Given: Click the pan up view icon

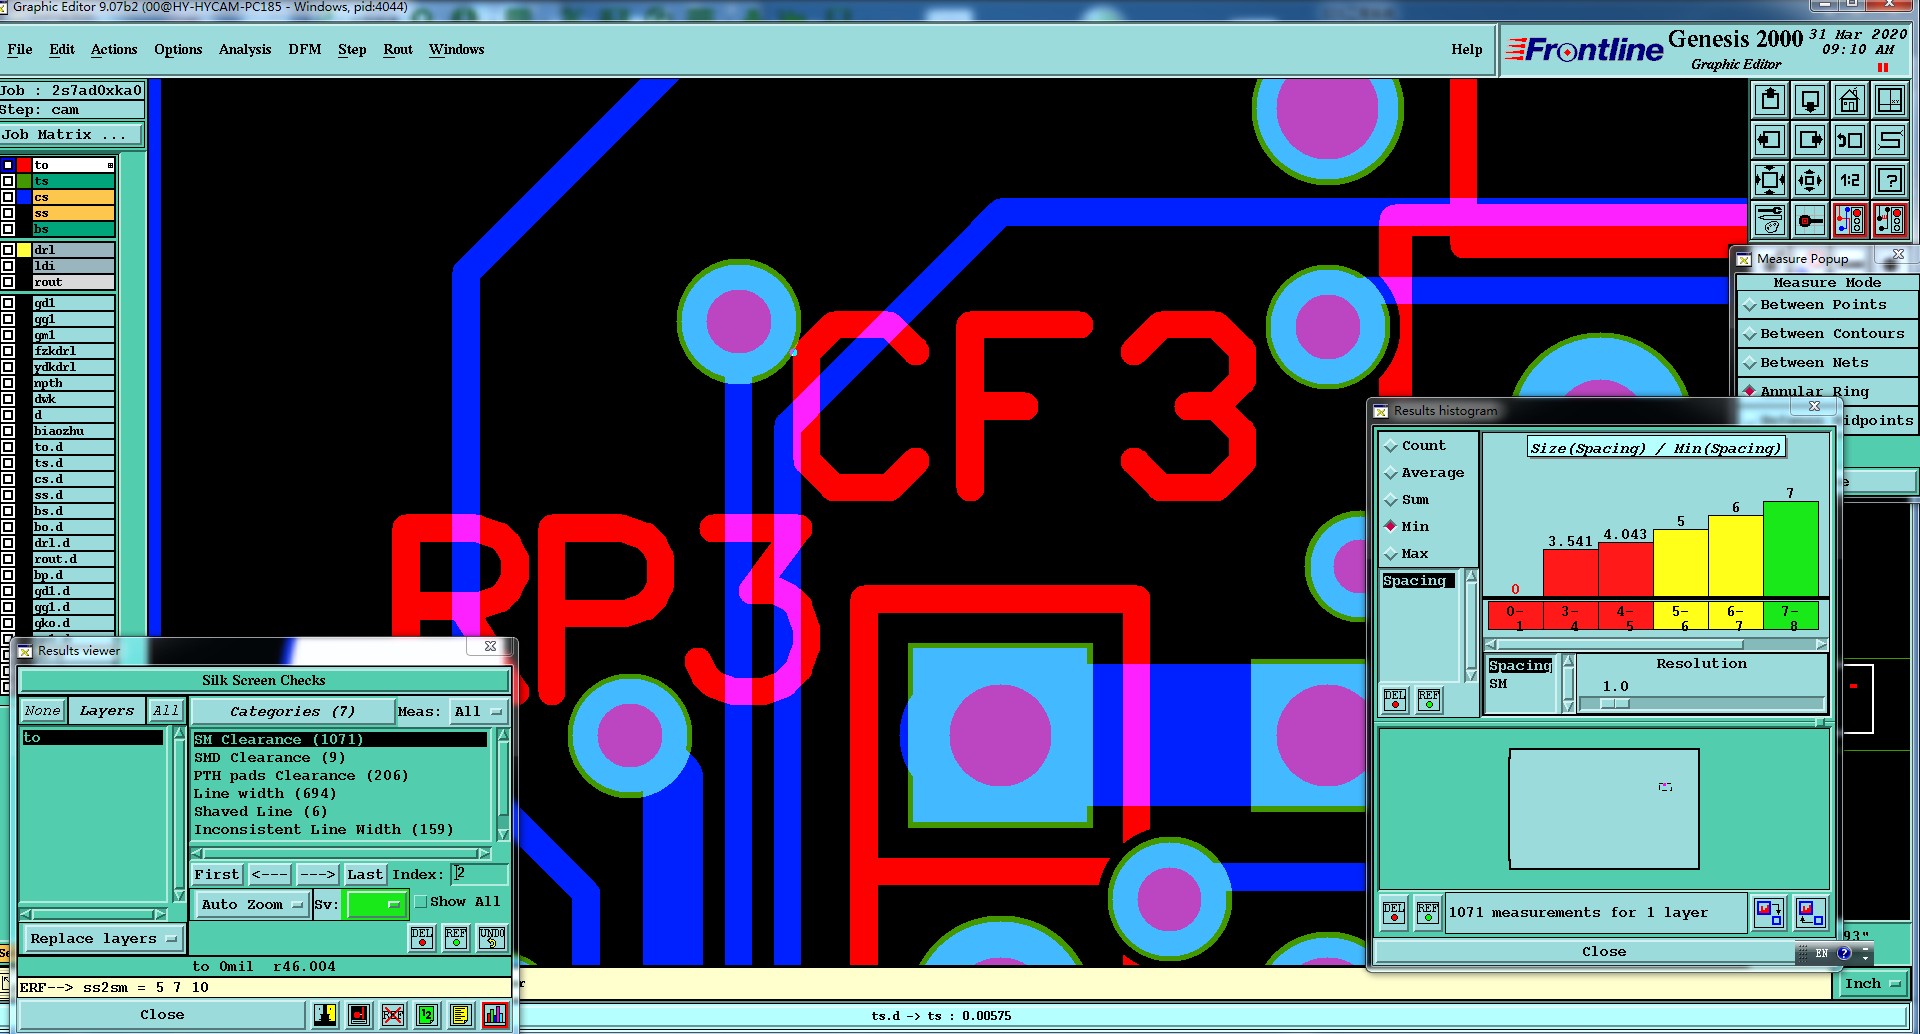Looking at the screenshot, I should [x=1770, y=100].
